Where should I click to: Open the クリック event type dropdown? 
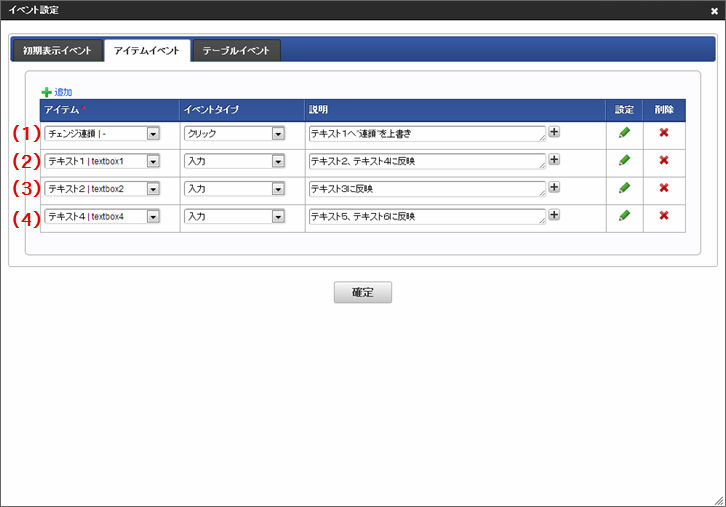tap(235, 133)
